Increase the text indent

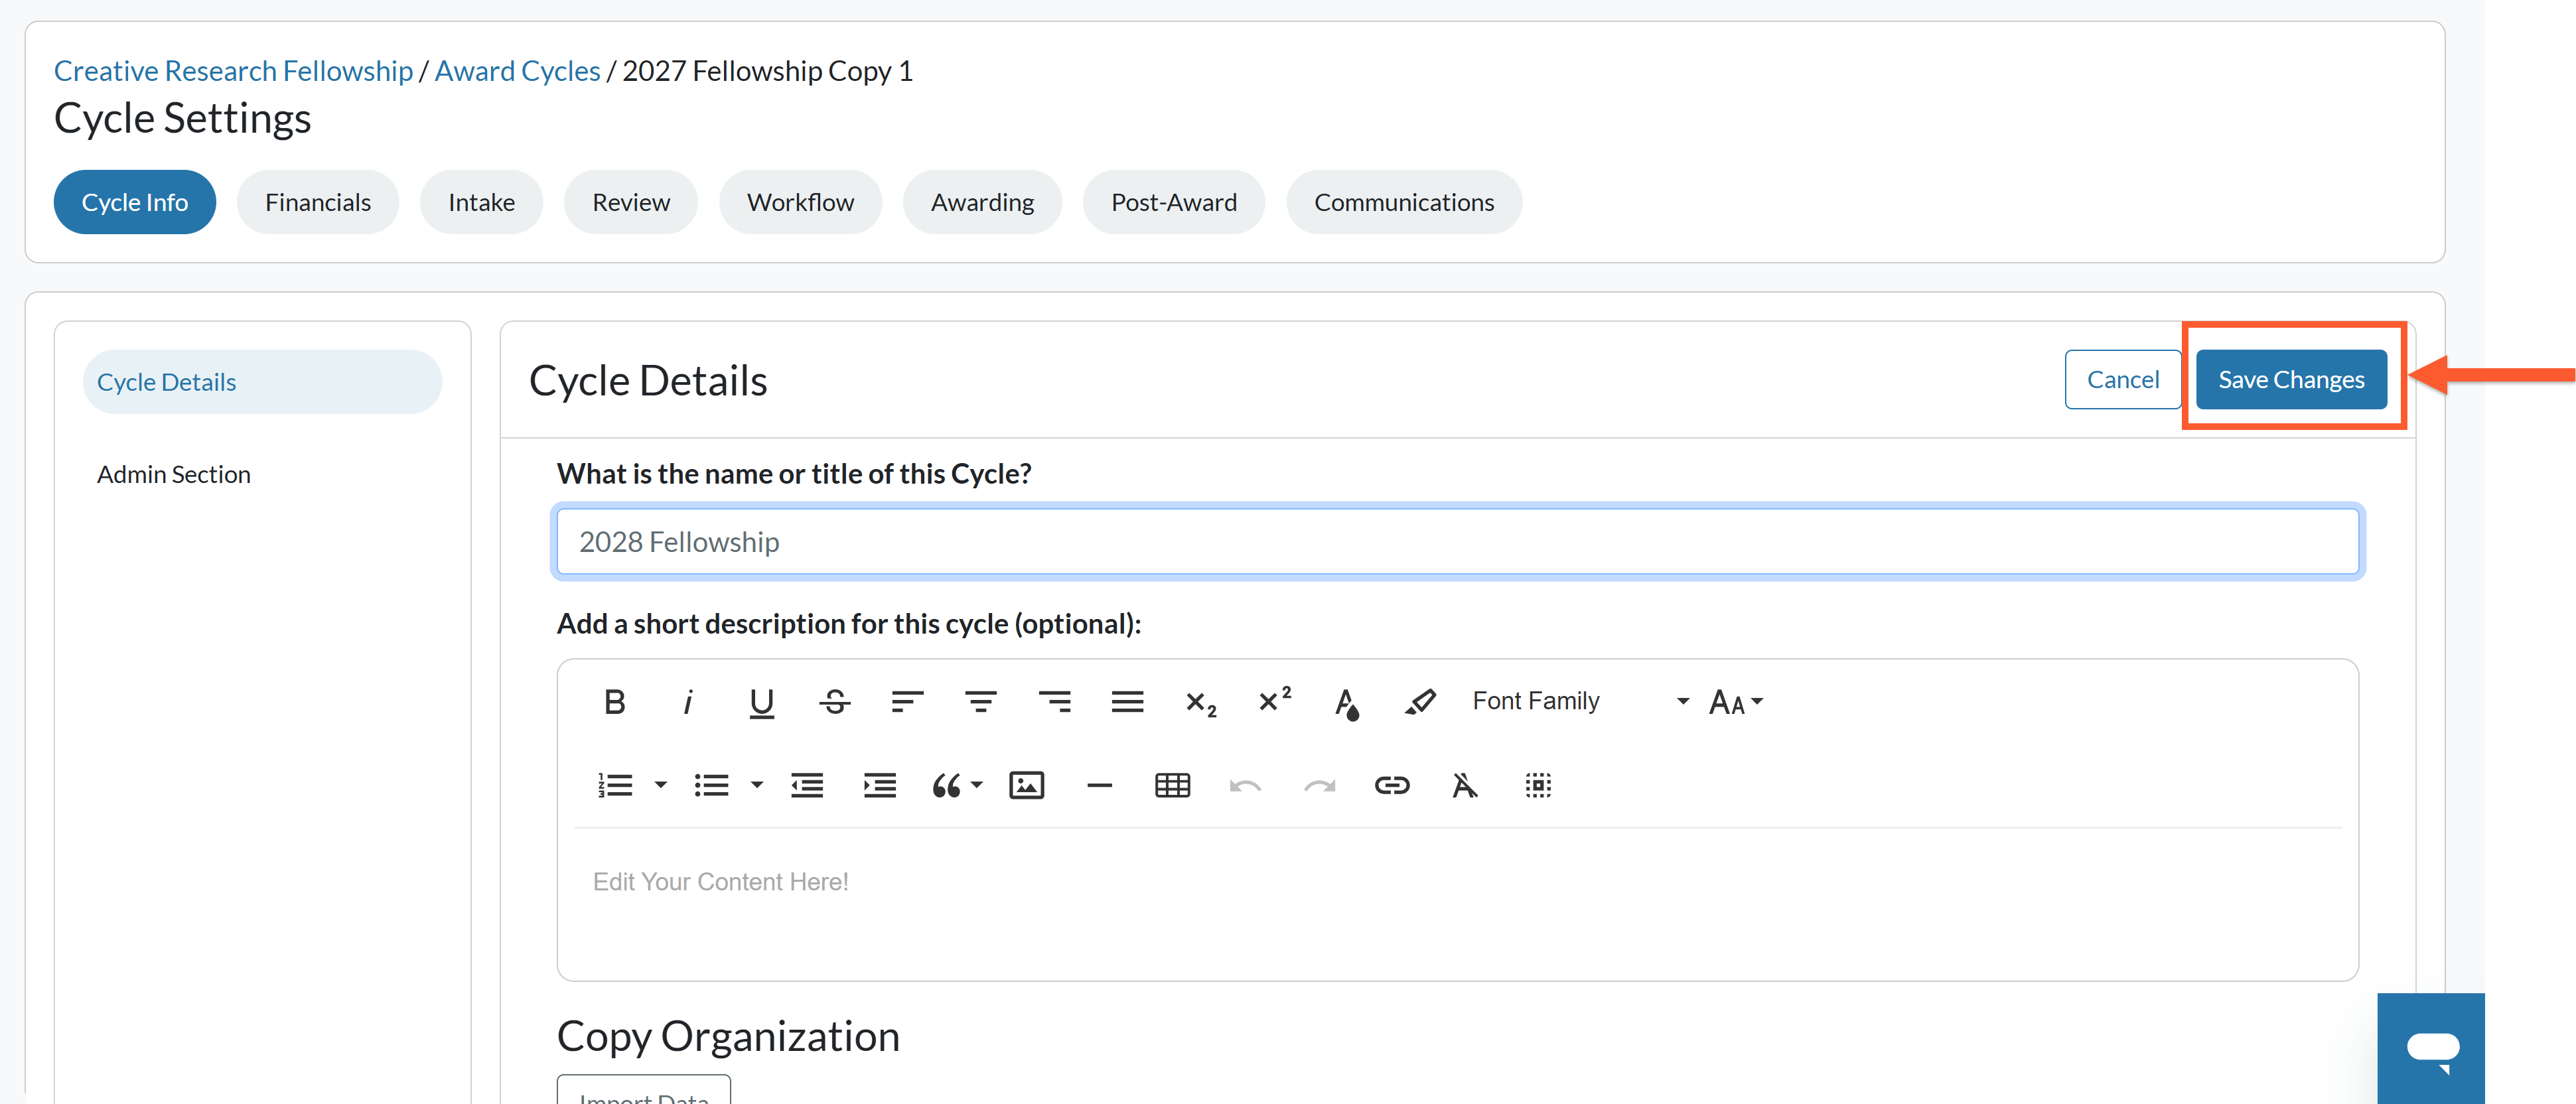tap(880, 786)
